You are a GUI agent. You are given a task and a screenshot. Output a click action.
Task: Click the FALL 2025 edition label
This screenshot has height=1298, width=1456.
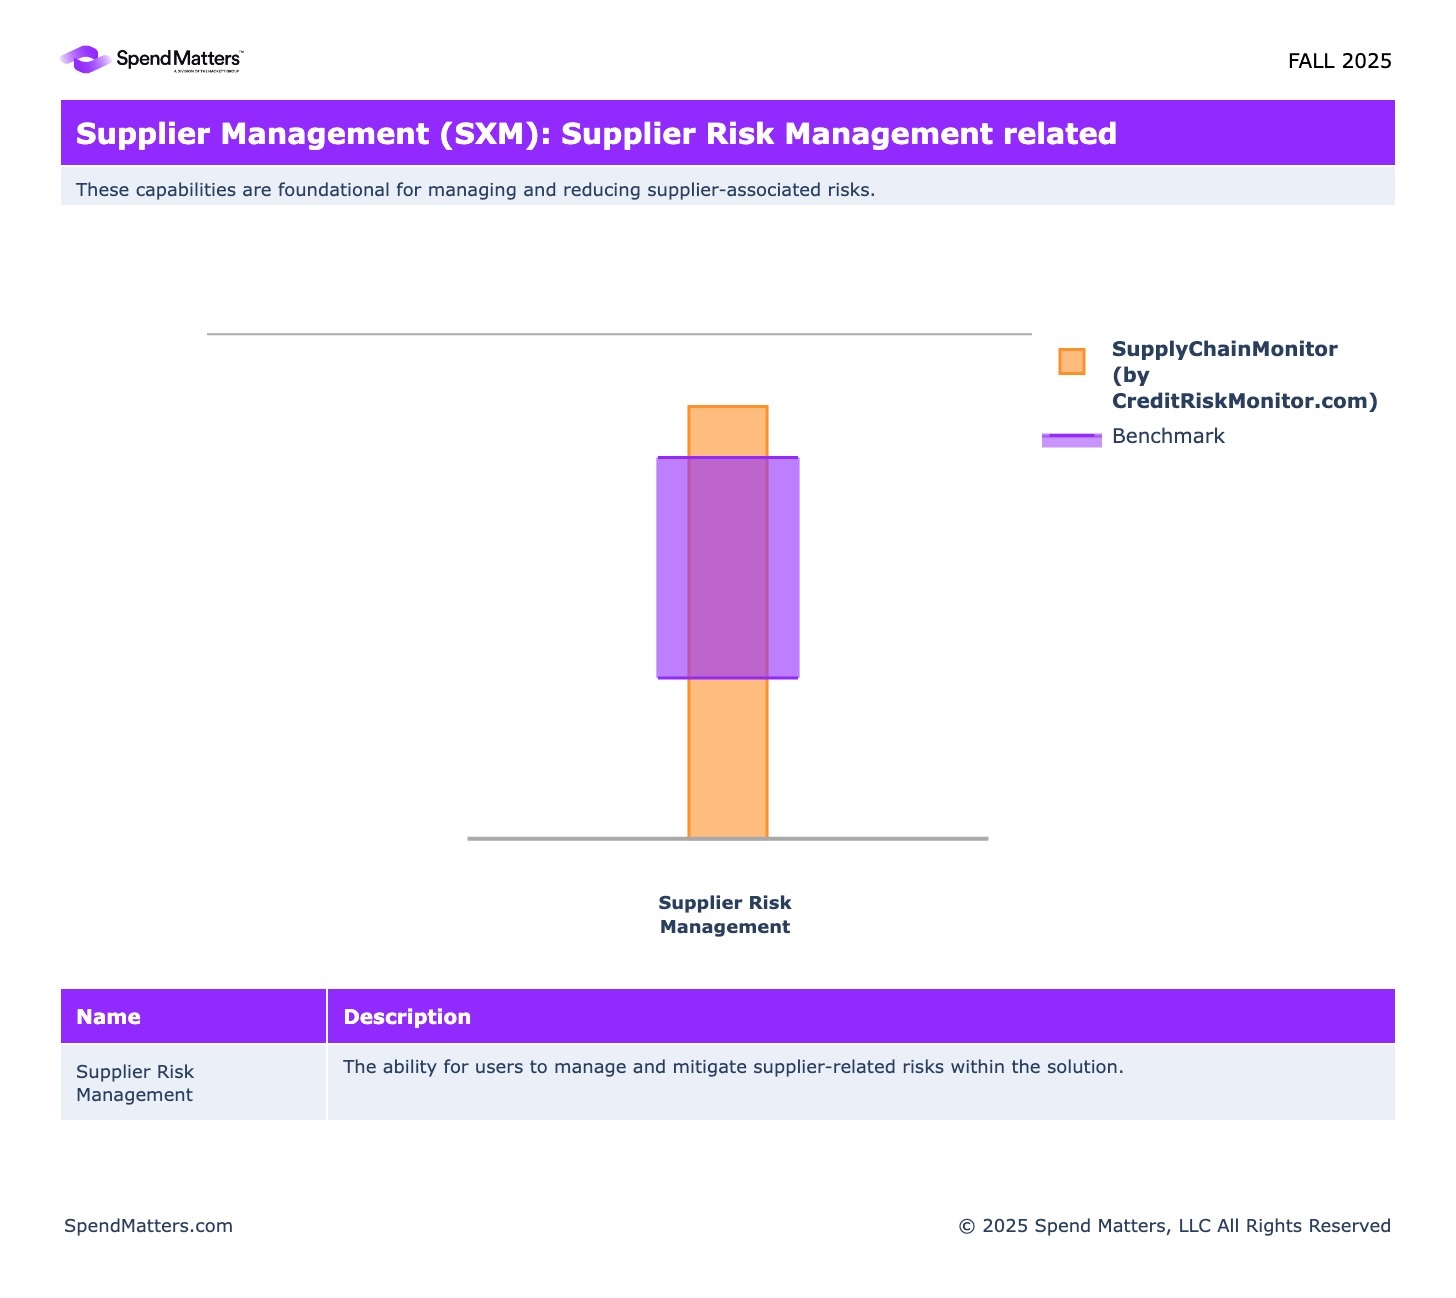pyautogui.click(x=1338, y=61)
